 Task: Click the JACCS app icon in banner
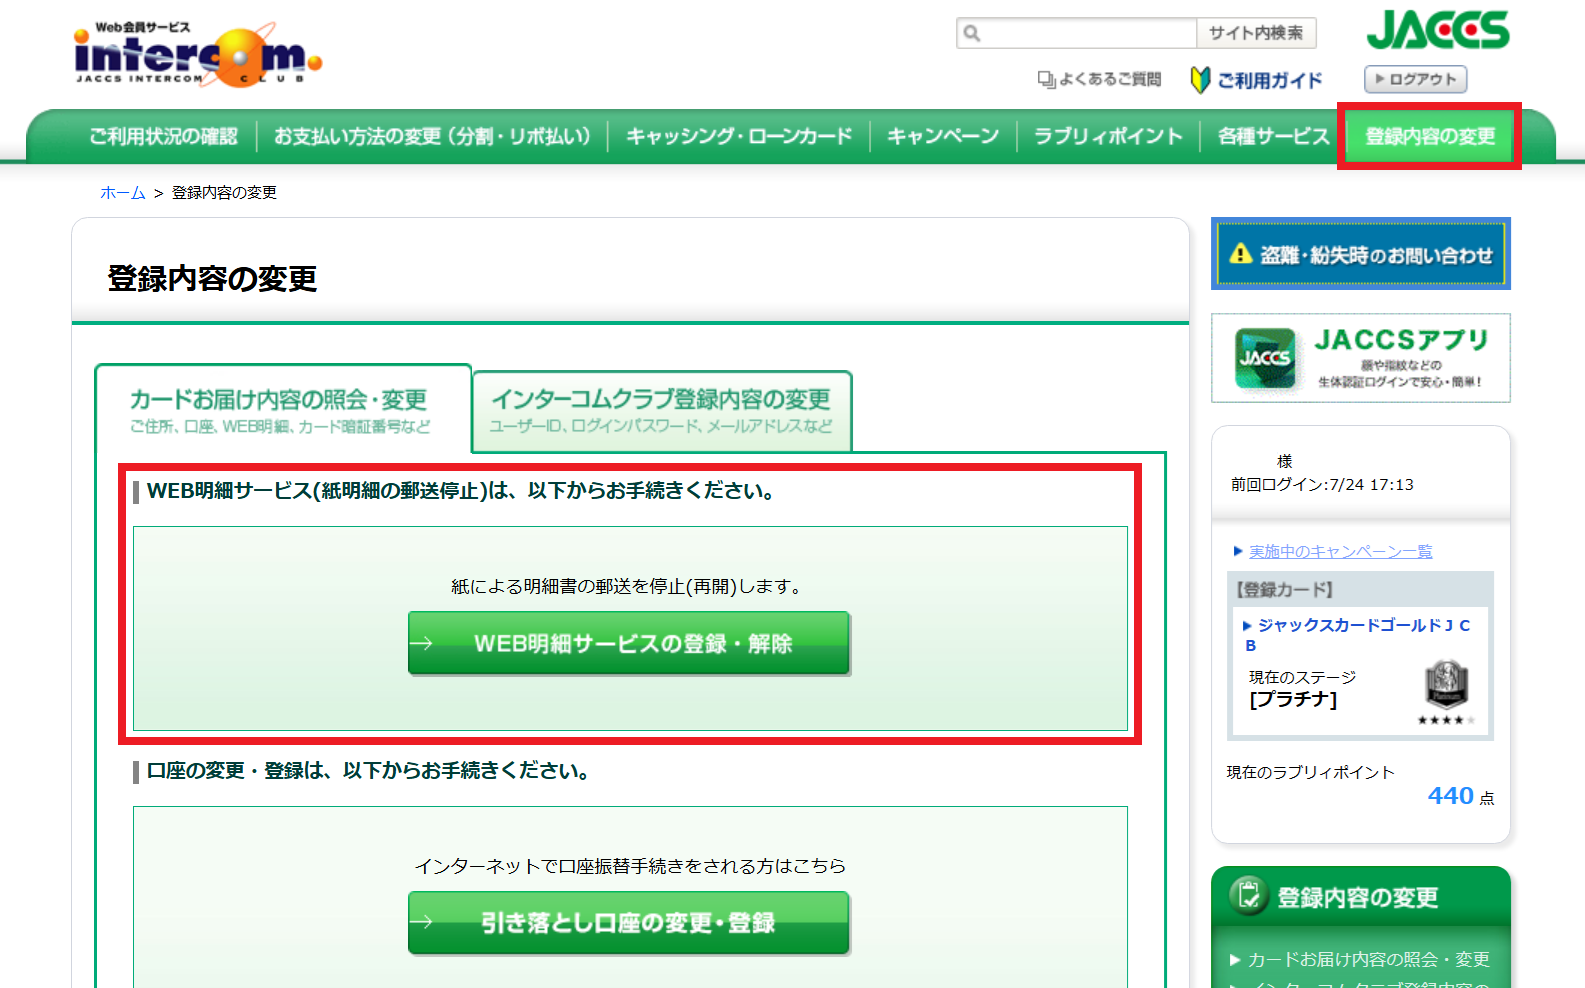[x=1265, y=358]
